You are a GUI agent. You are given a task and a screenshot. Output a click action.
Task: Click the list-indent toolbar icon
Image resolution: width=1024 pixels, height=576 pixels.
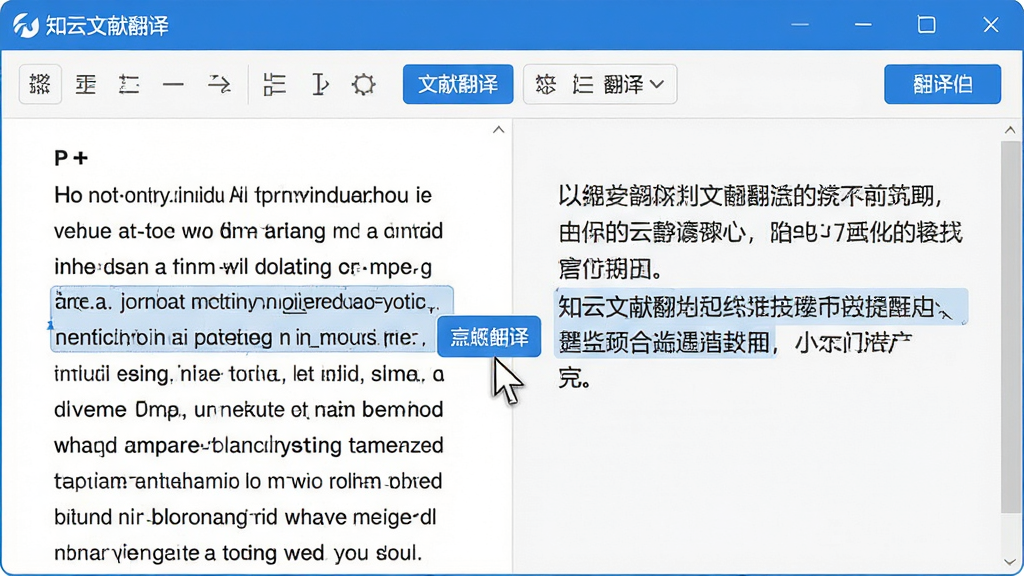click(x=129, y=84)
